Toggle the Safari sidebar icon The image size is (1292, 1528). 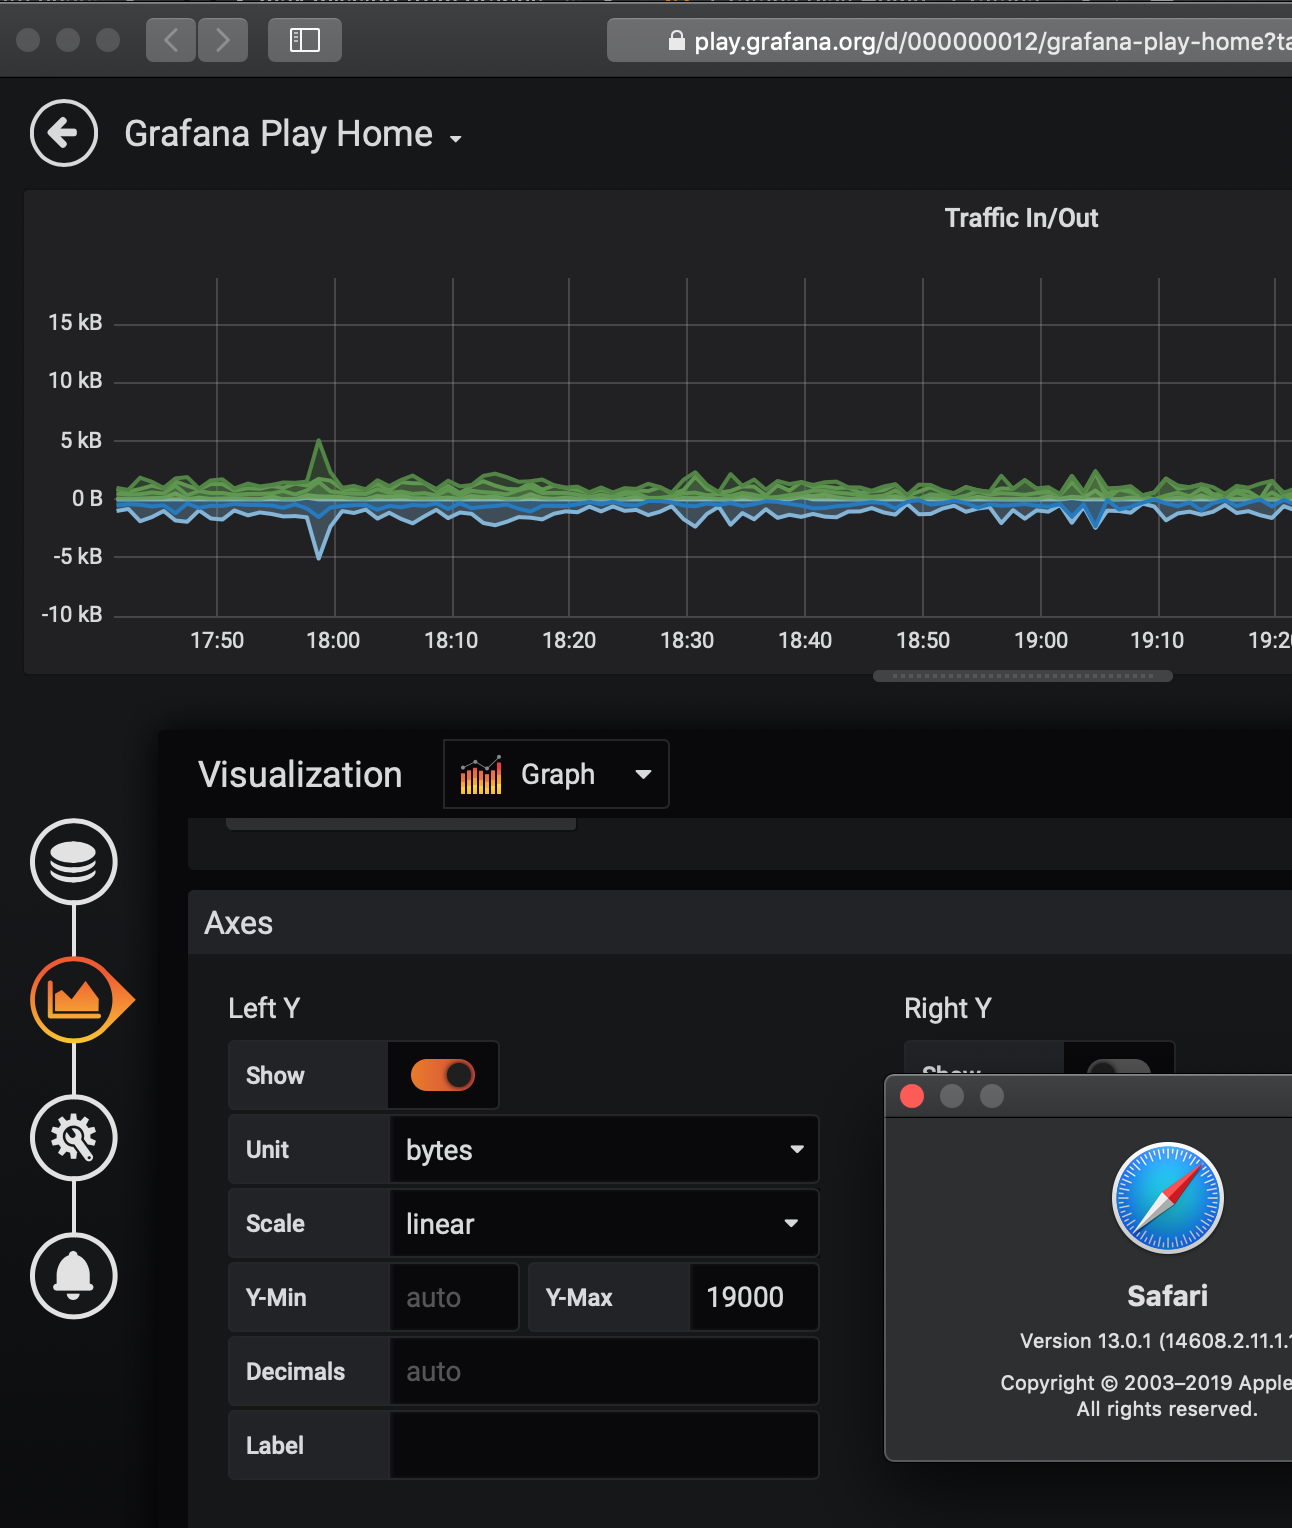304,40
